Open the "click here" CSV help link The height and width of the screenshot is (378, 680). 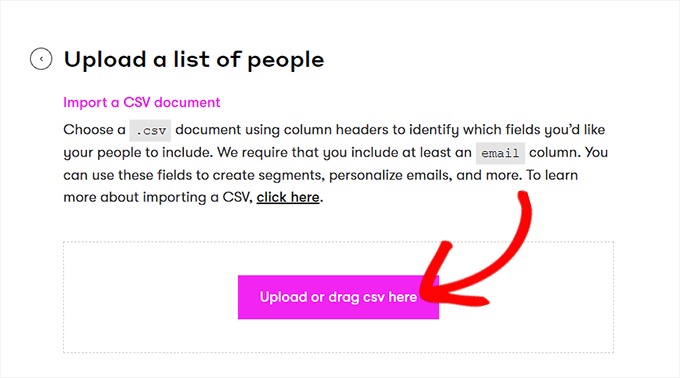tap(288, 197)
